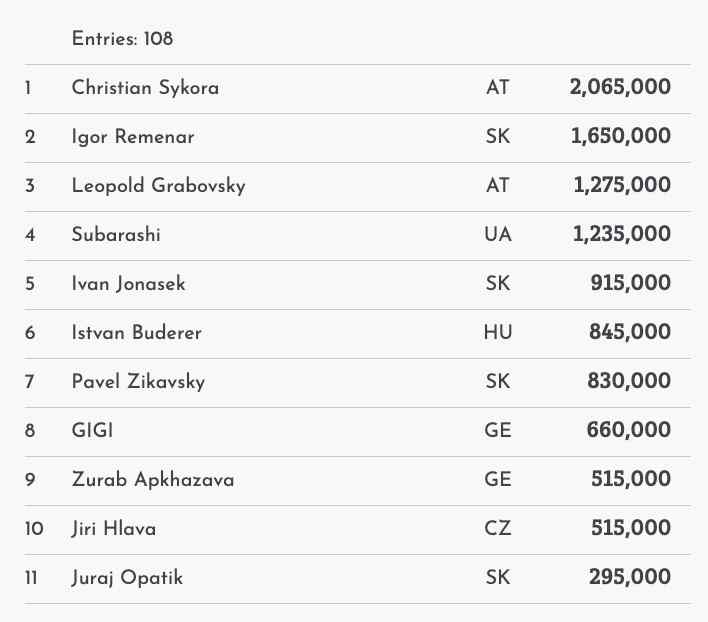Select Istvan Buderer's name

click(136, 333)
